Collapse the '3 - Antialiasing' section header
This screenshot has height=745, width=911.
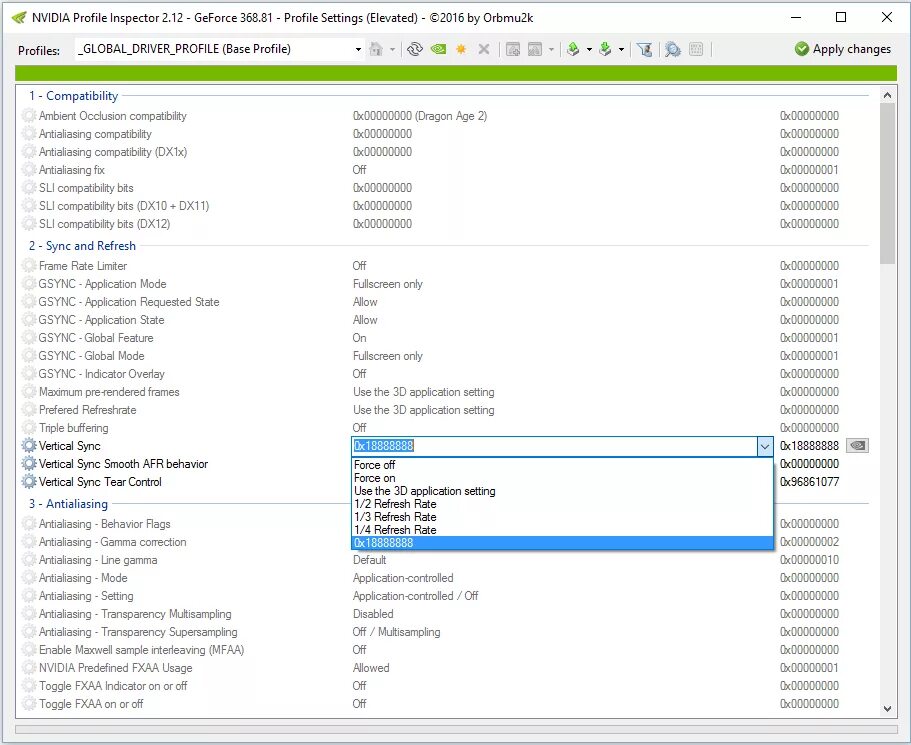(x=69, y=504)
